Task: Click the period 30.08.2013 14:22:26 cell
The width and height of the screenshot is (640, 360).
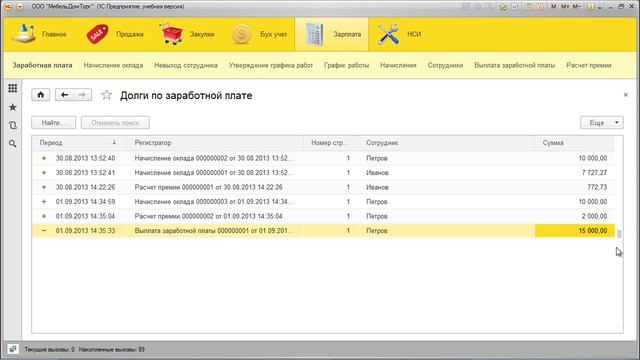Action: point(85,187)
